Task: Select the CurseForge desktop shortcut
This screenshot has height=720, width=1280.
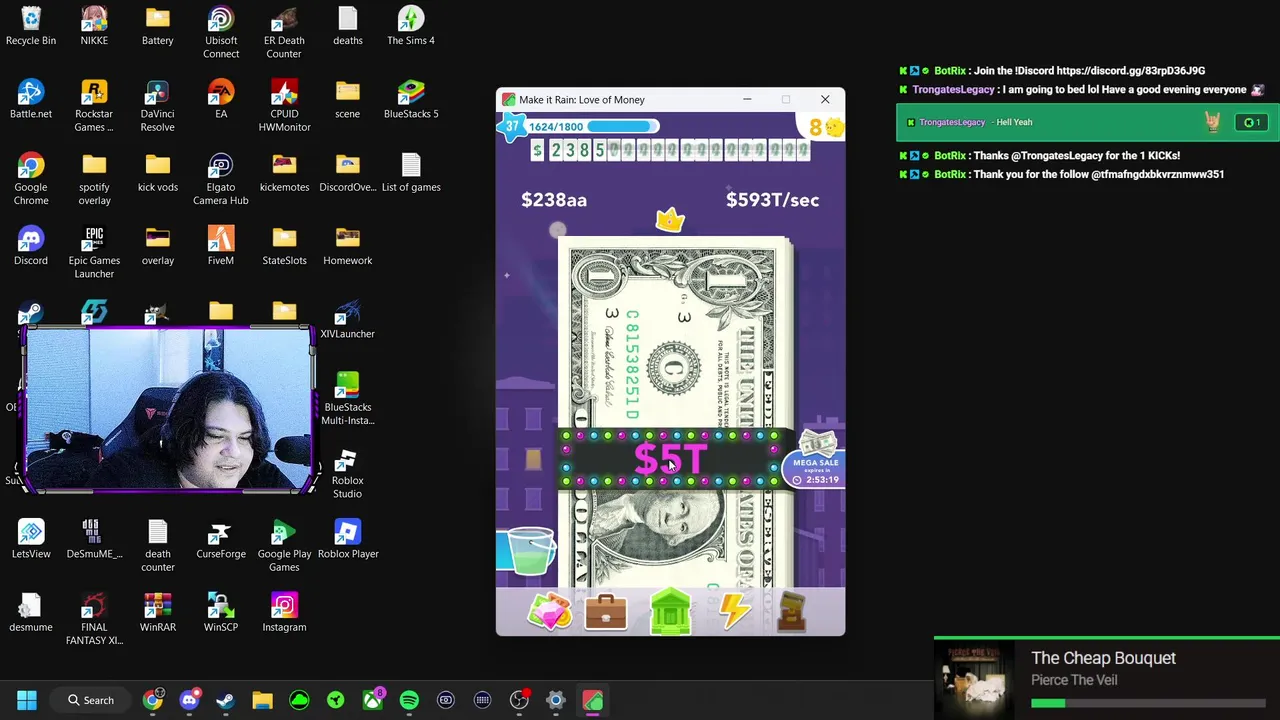Action: coord(221,539)
